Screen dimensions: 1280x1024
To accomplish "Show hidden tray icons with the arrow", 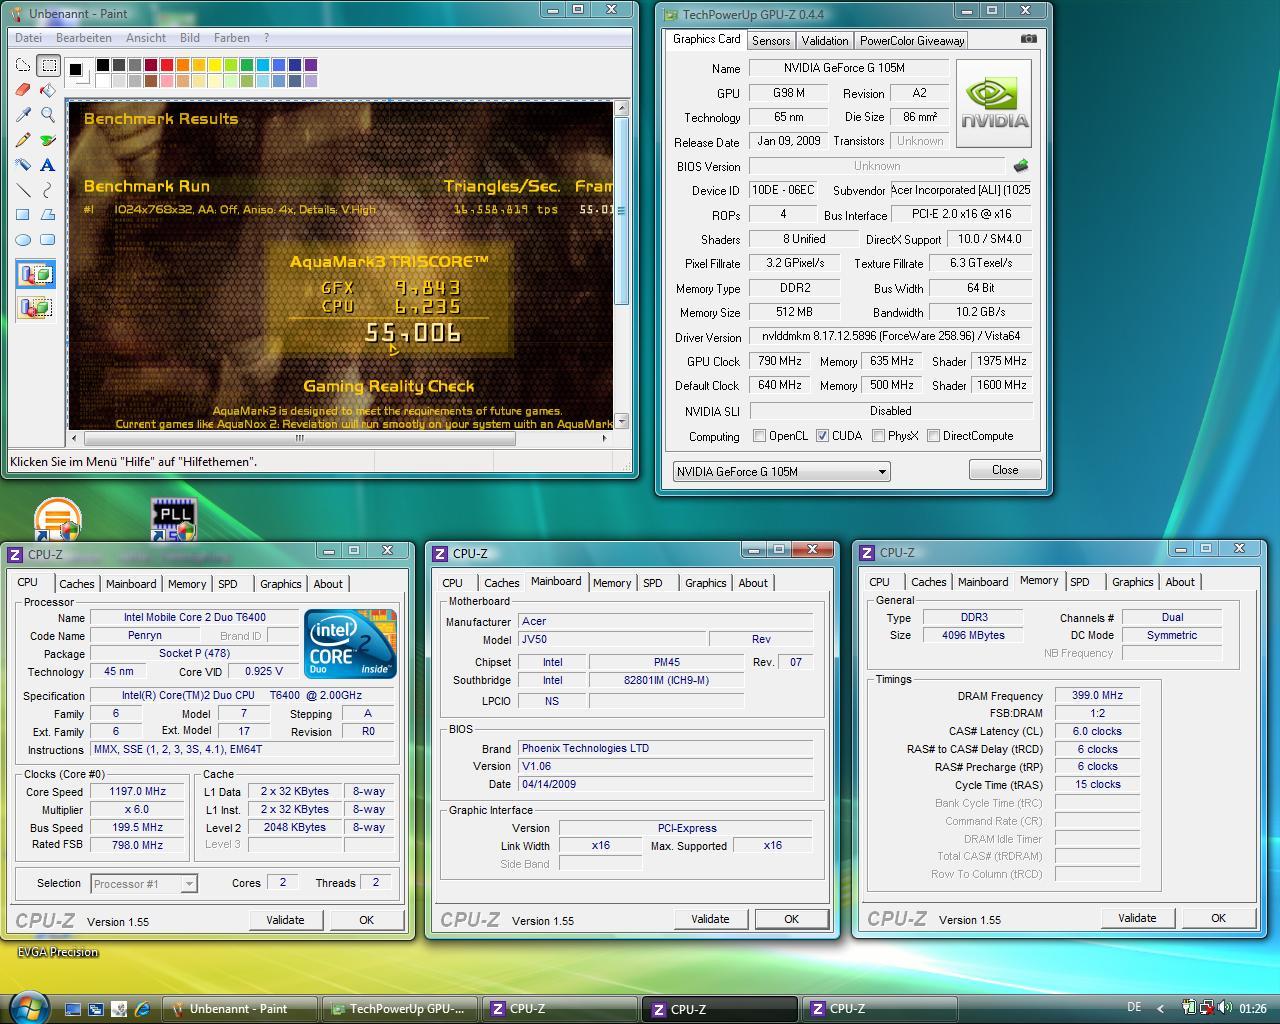I will (x=1160, y=1009).
